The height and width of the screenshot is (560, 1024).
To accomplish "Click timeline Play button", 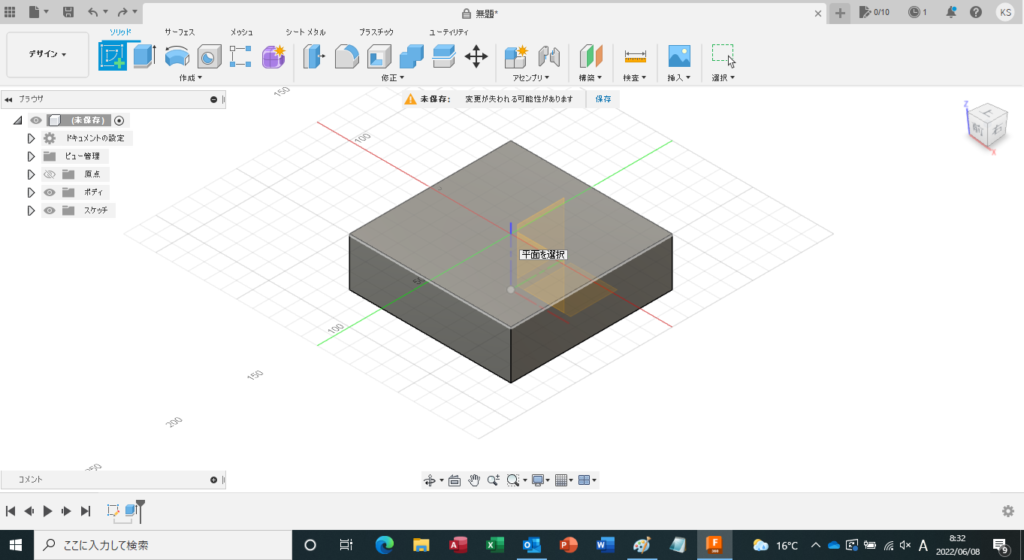I will [x=48, y=511].
